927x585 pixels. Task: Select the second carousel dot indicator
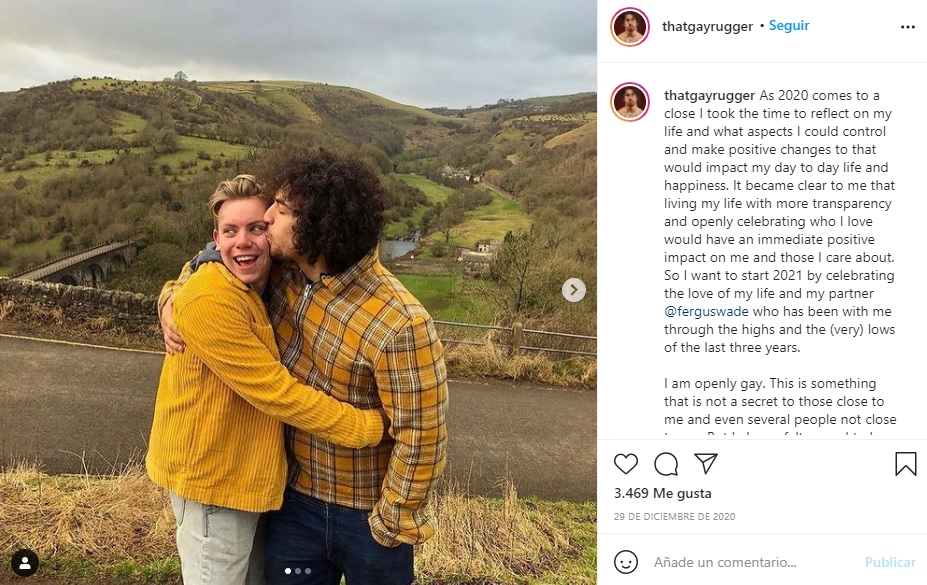[298, 571]
